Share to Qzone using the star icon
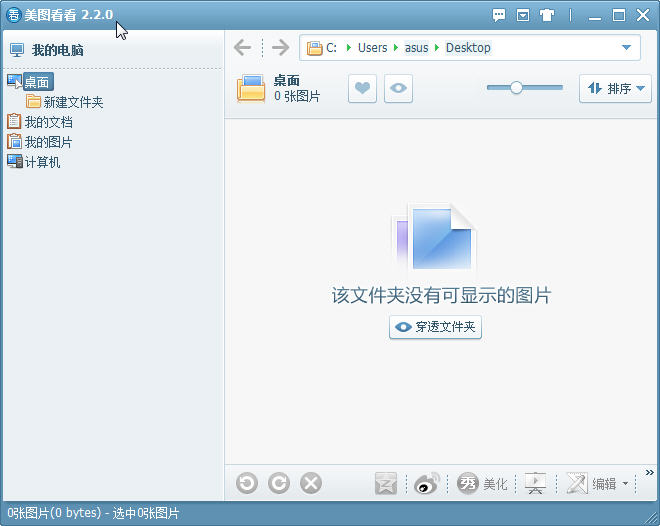This screenshot has width=660, height=526. (386, 484)
